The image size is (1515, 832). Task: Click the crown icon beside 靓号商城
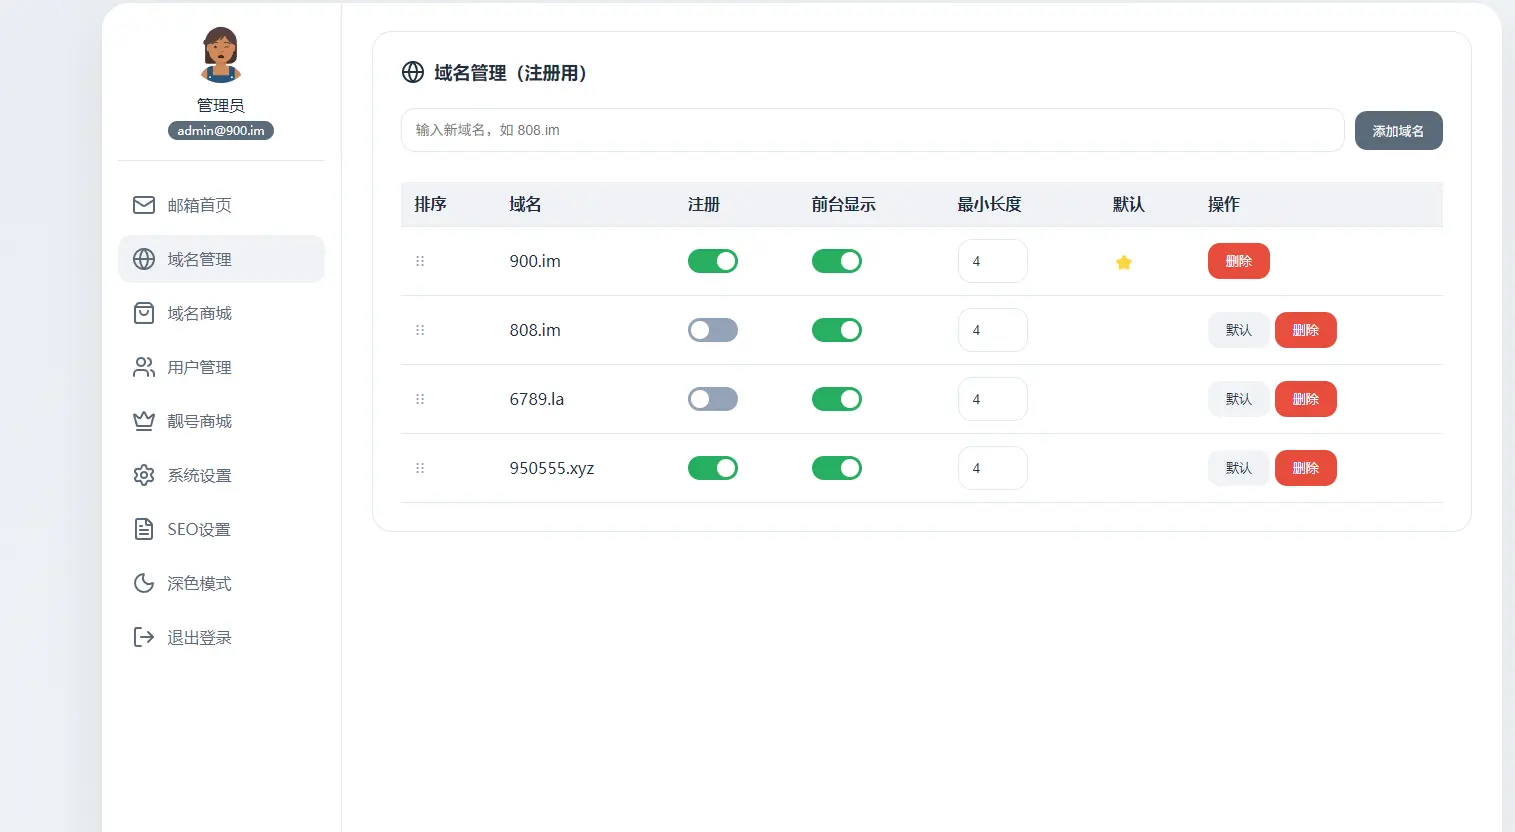click(144, 421)
